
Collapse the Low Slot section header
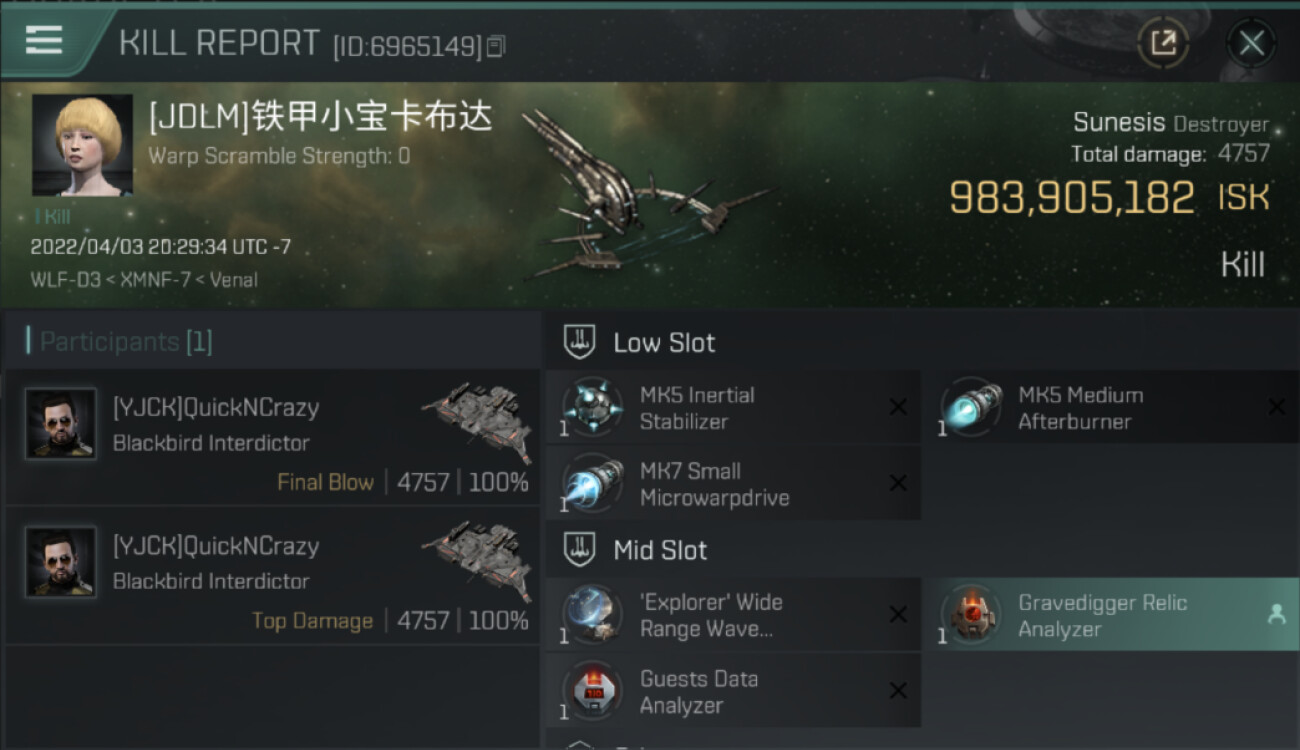tap(639, 343)
